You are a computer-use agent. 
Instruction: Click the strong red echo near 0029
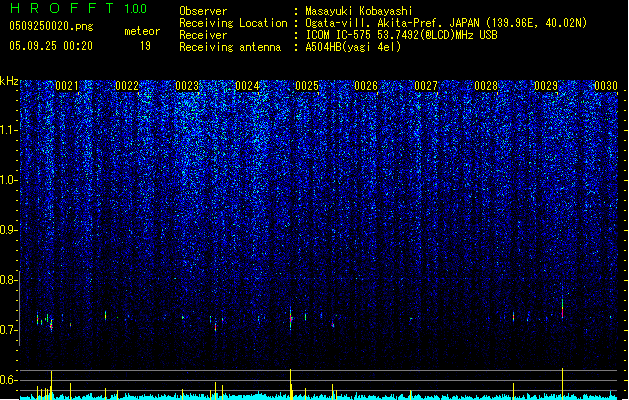[562, 309]
